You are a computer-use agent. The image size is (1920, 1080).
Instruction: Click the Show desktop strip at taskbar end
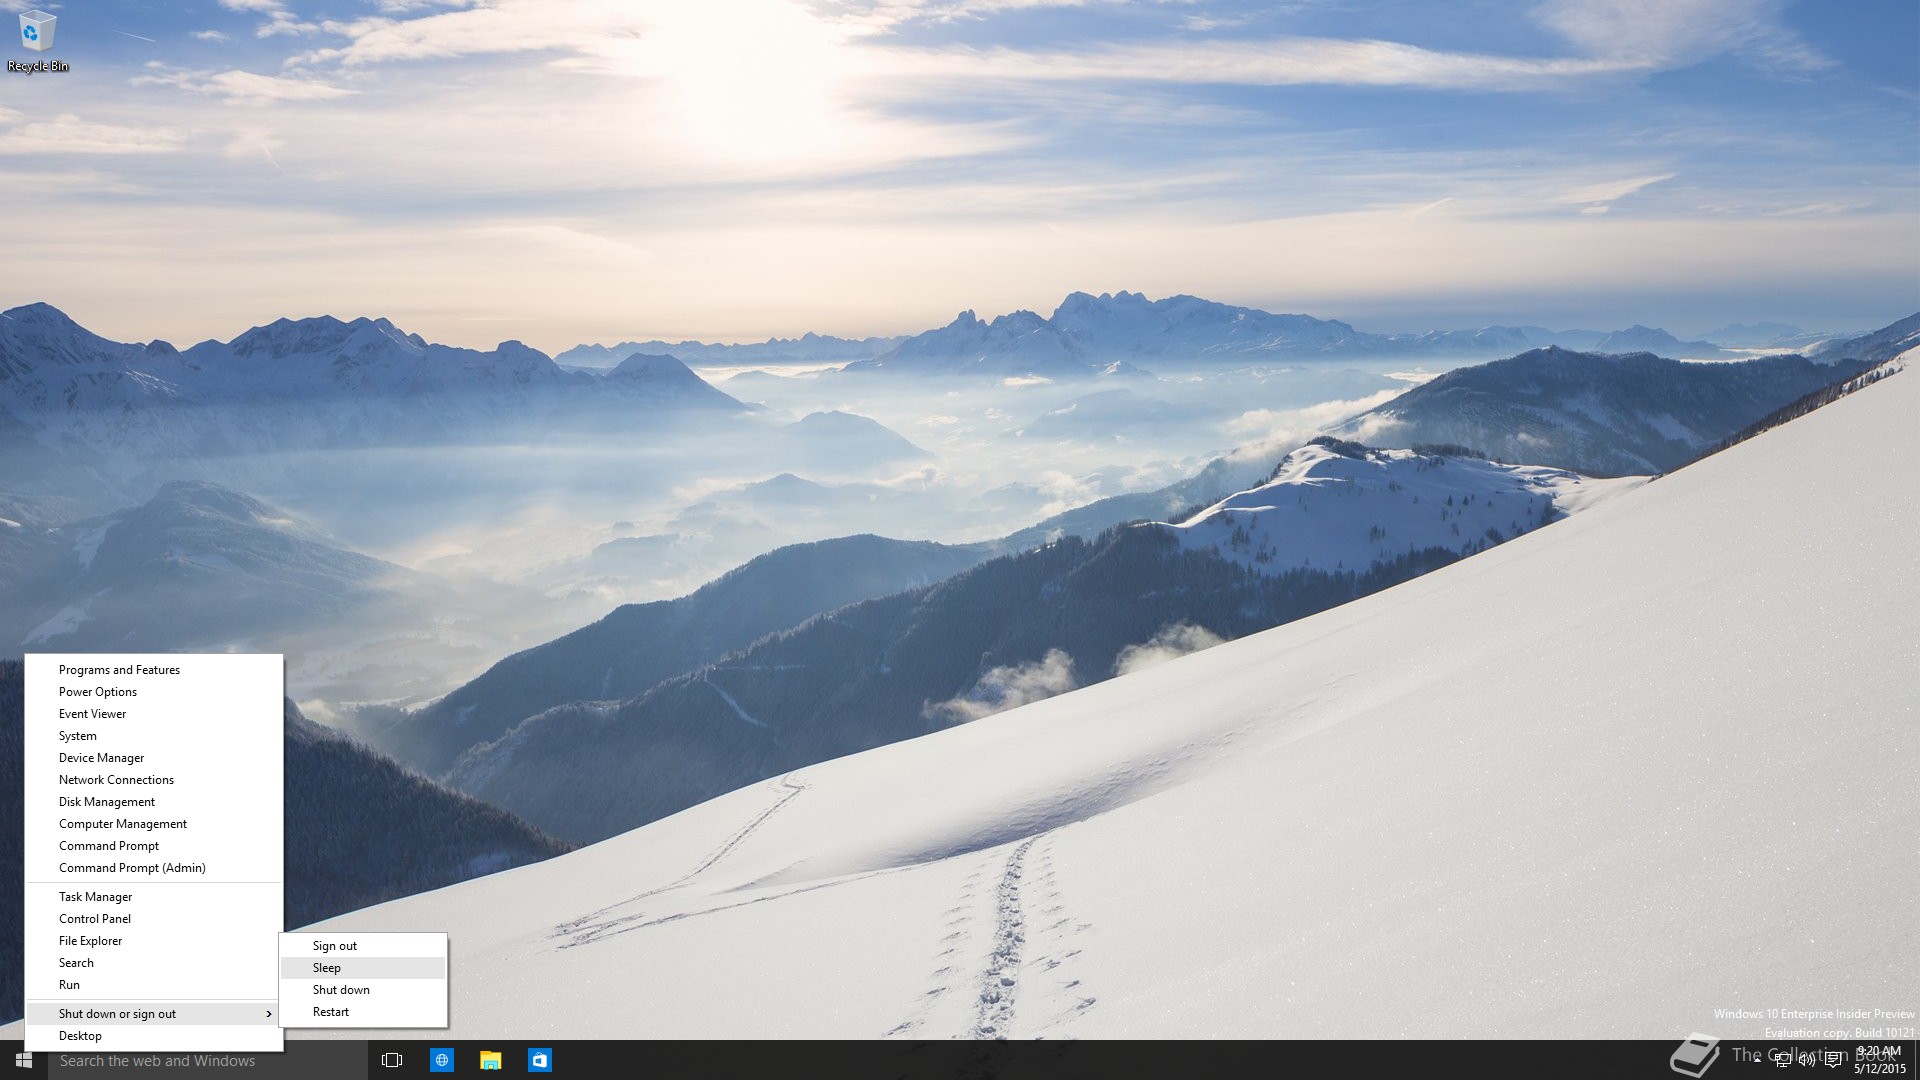[1916, 1060]
